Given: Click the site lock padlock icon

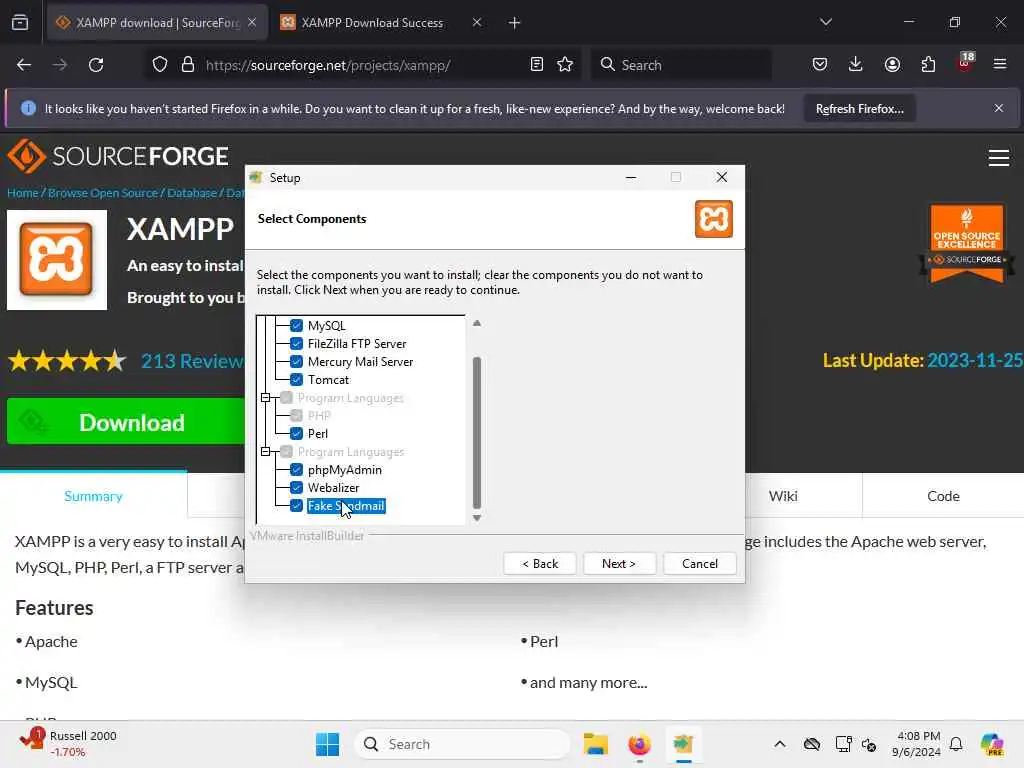Looking at the screenshot, I should (188, 65).
